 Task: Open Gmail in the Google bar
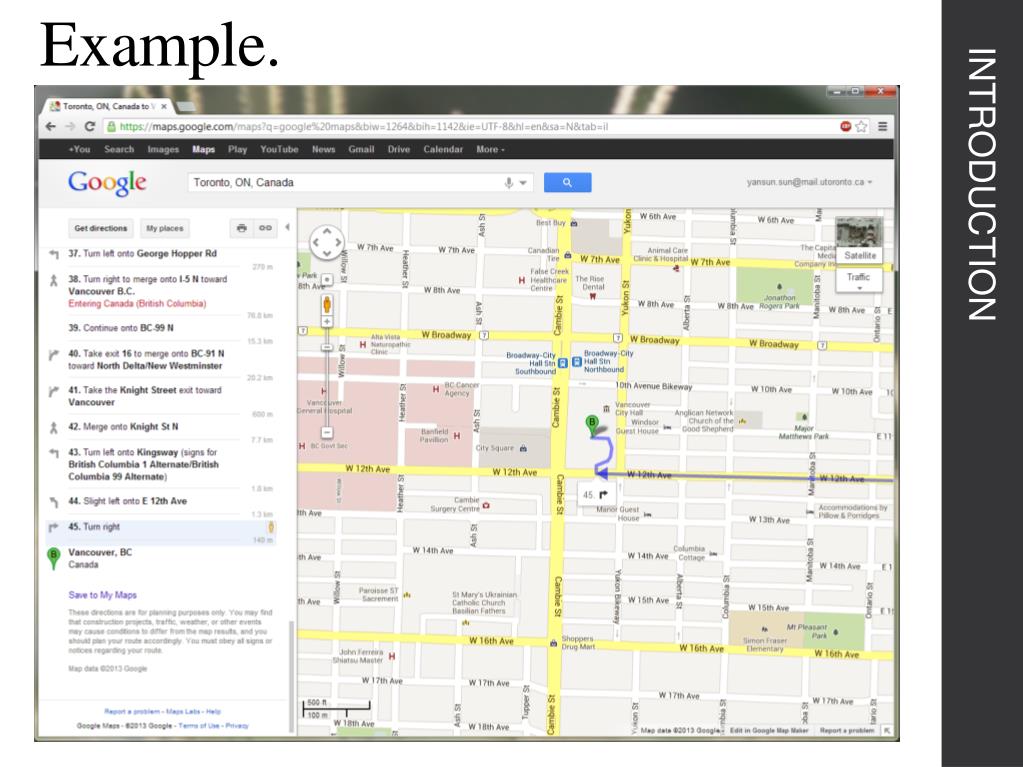[361, 149]
